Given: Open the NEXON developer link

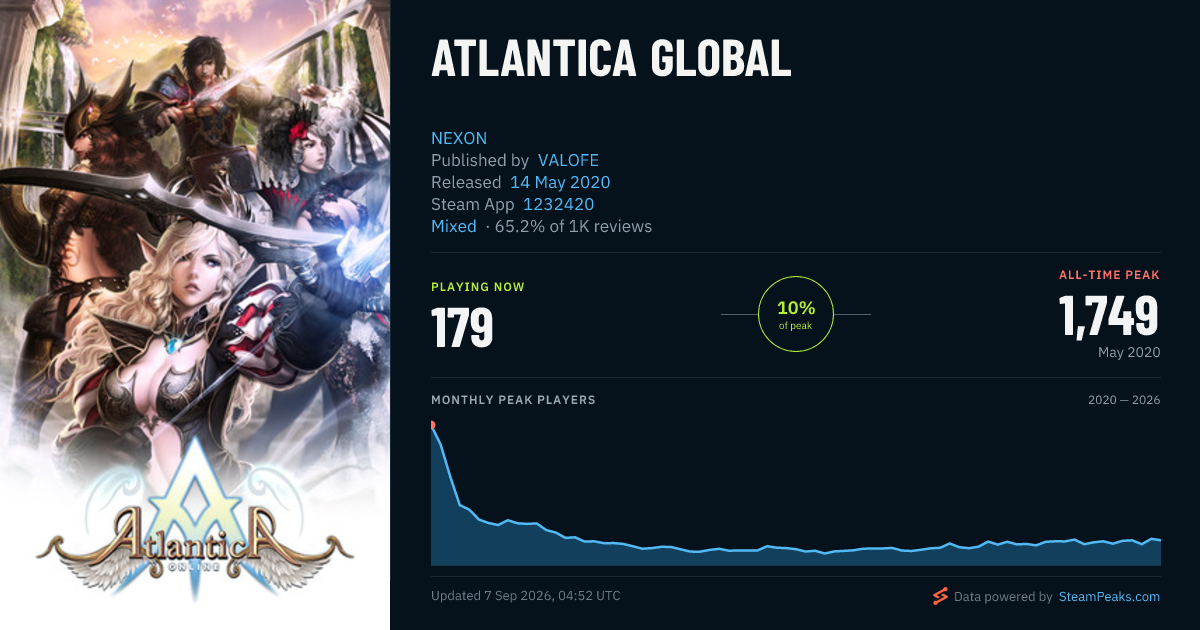Looking at the screenshot, I should tap(459, 138).
